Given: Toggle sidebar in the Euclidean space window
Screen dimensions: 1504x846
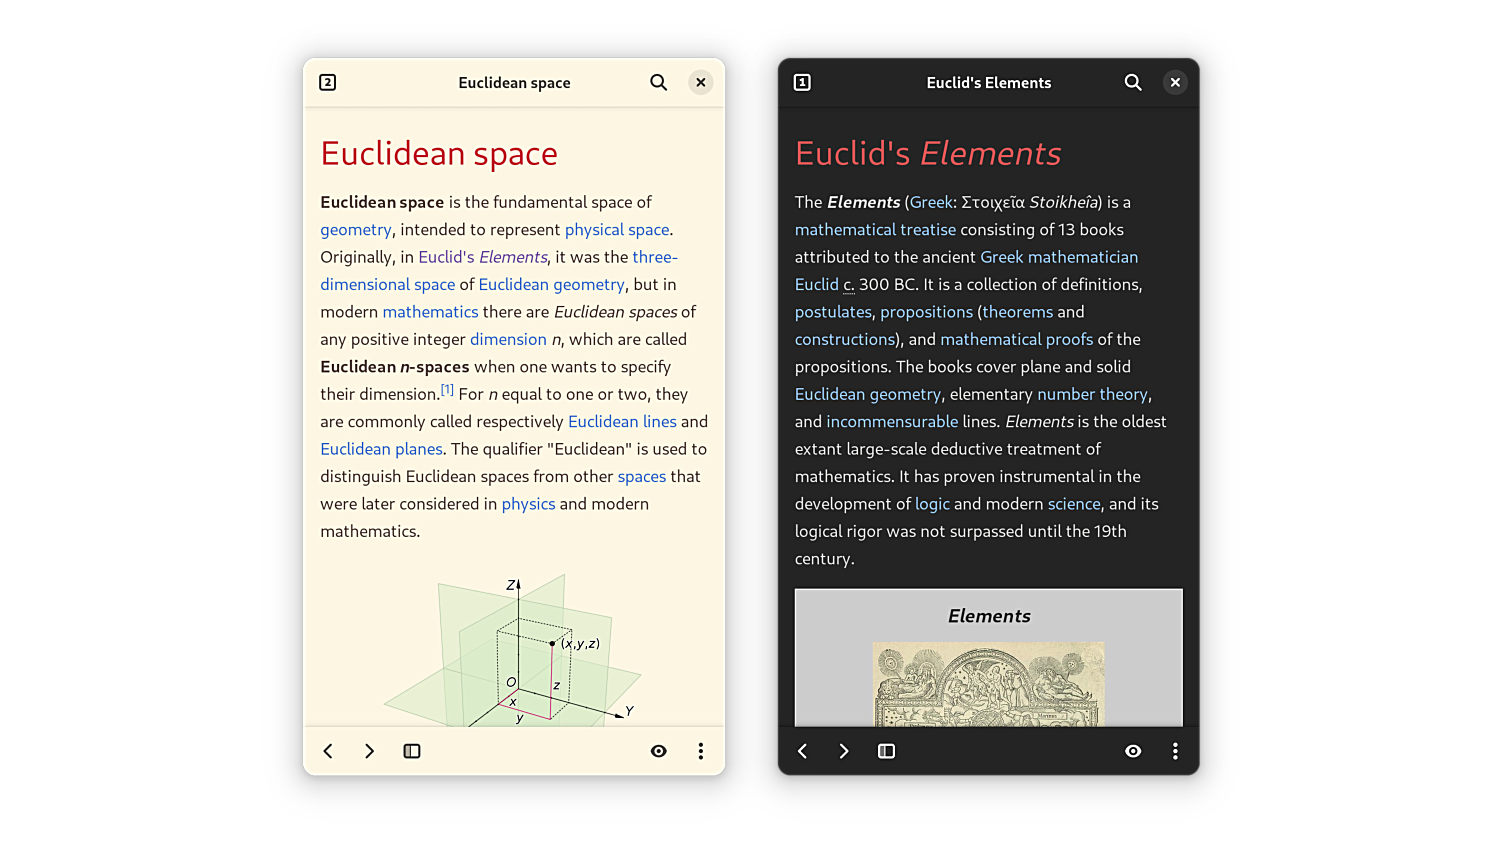Looking at the screenshot, I should pyautogui.click(x=412, y=751).
